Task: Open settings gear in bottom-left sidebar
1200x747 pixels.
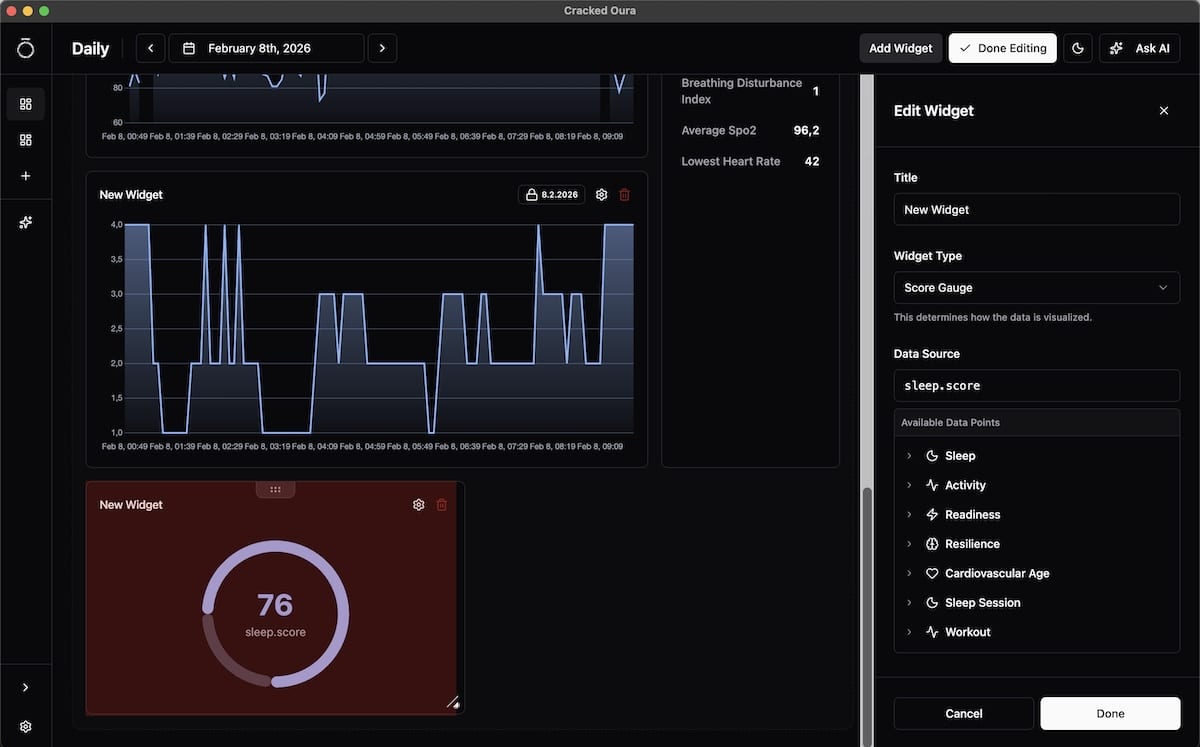Action: click(x=26, y=727)
